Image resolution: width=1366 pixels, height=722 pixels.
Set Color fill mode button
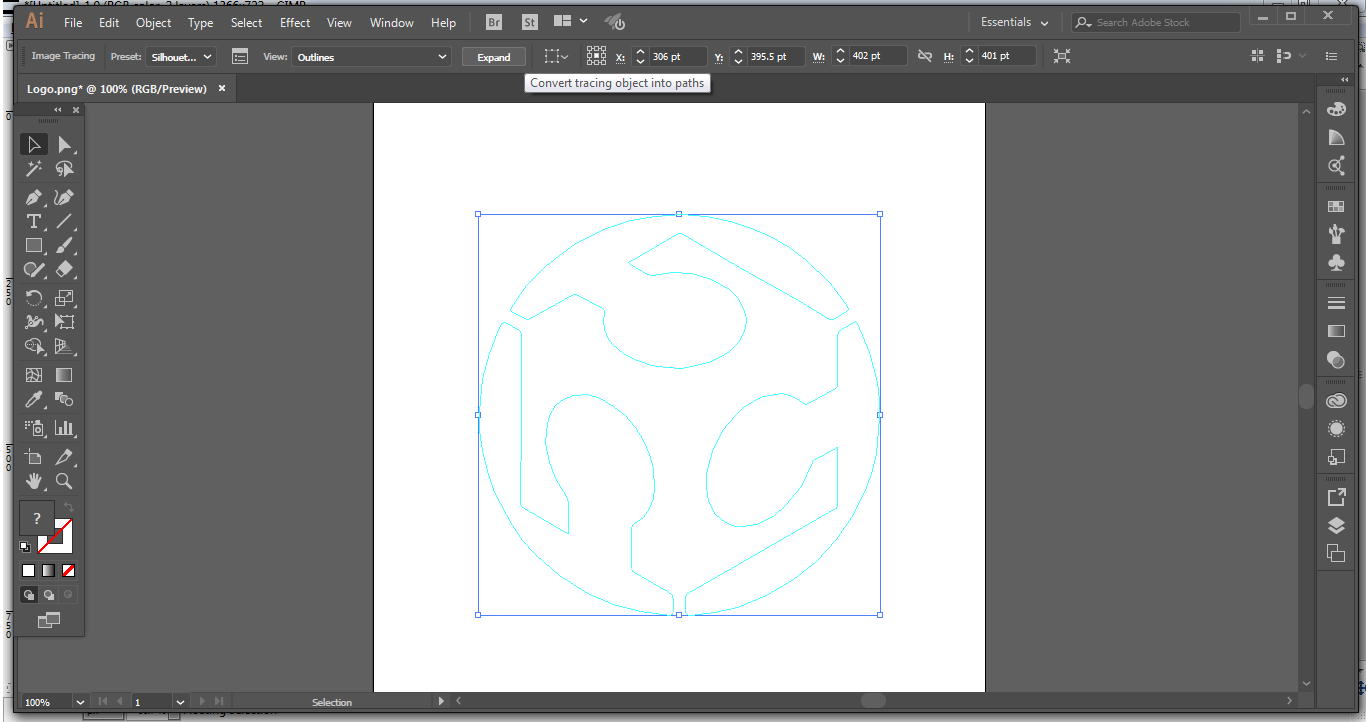tap(28, 571)
